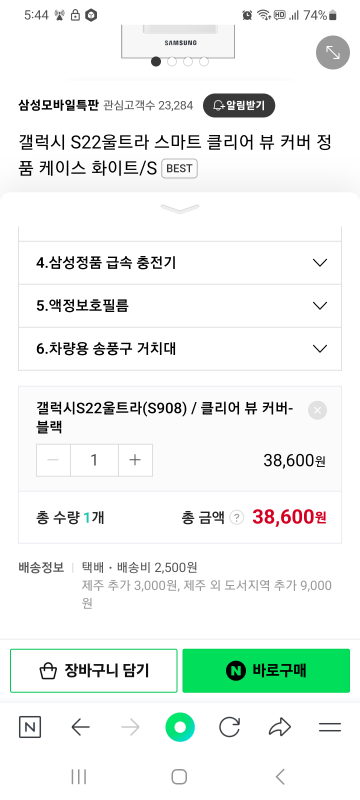360x800 pixels.
Task: Buy now with 바로구매 button
Action: point(266,670)
